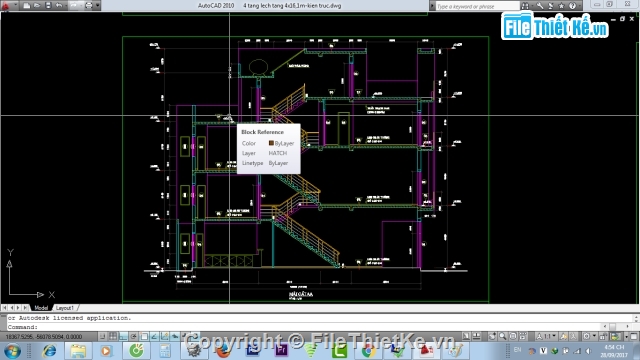Toggle Quick Properties in status bar

coord(195,337)
